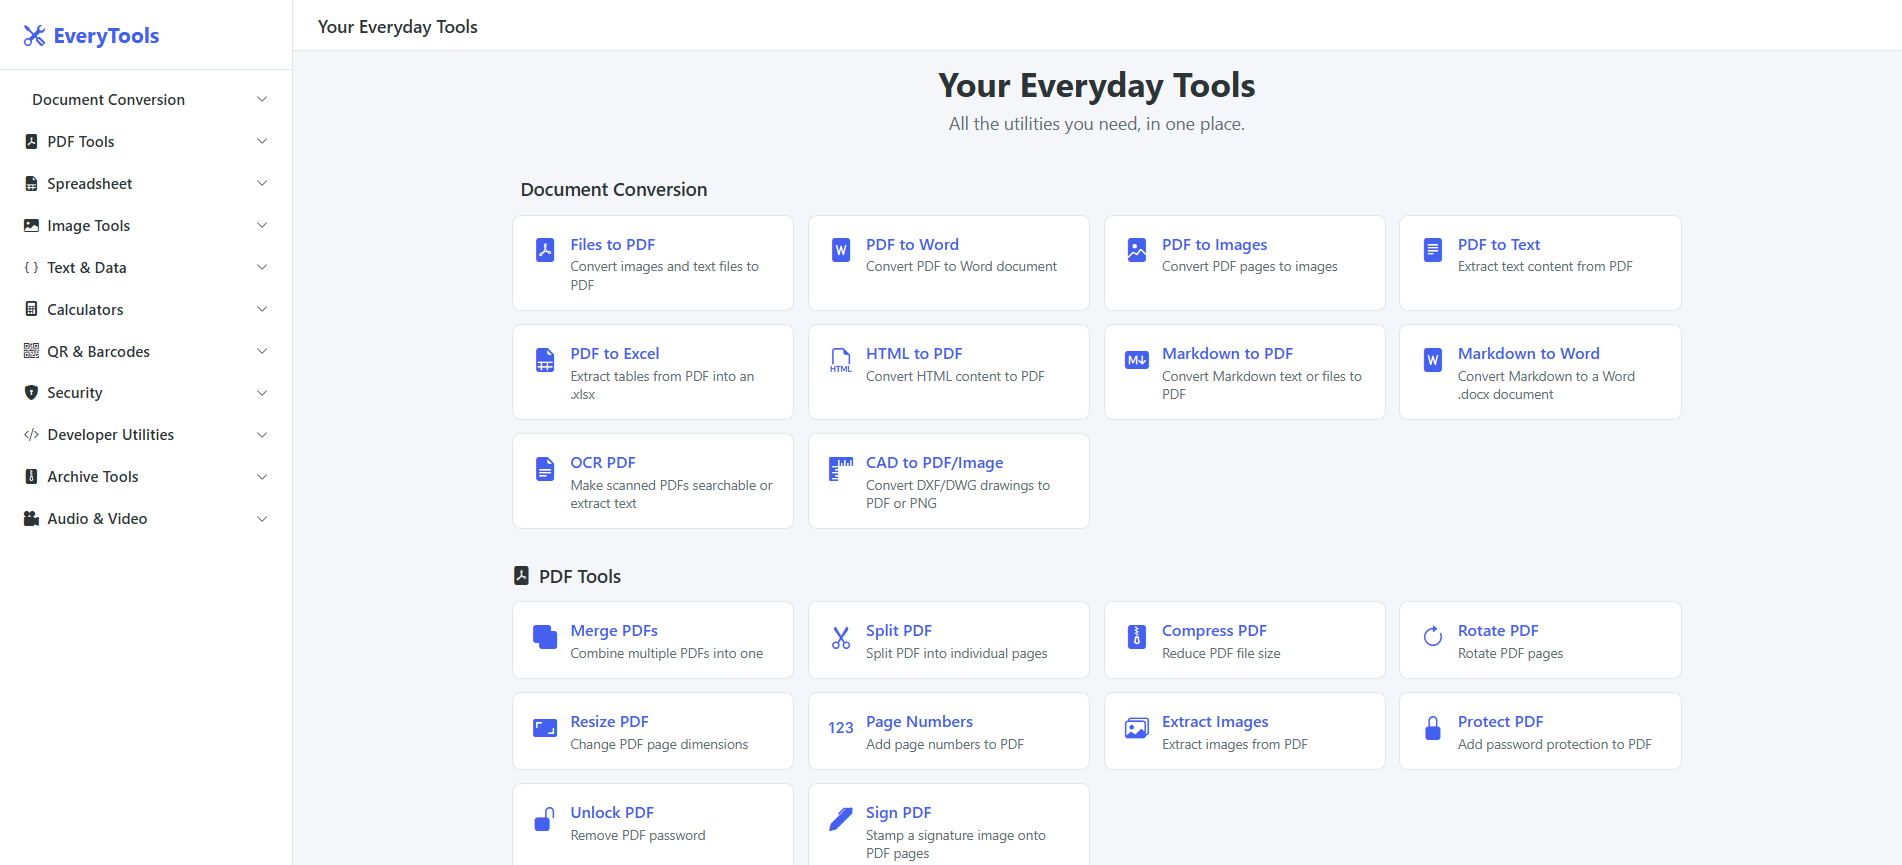Open the Unlock PDF link
This screenshot has width=1902, height=865.
click(x=612, y=812)
